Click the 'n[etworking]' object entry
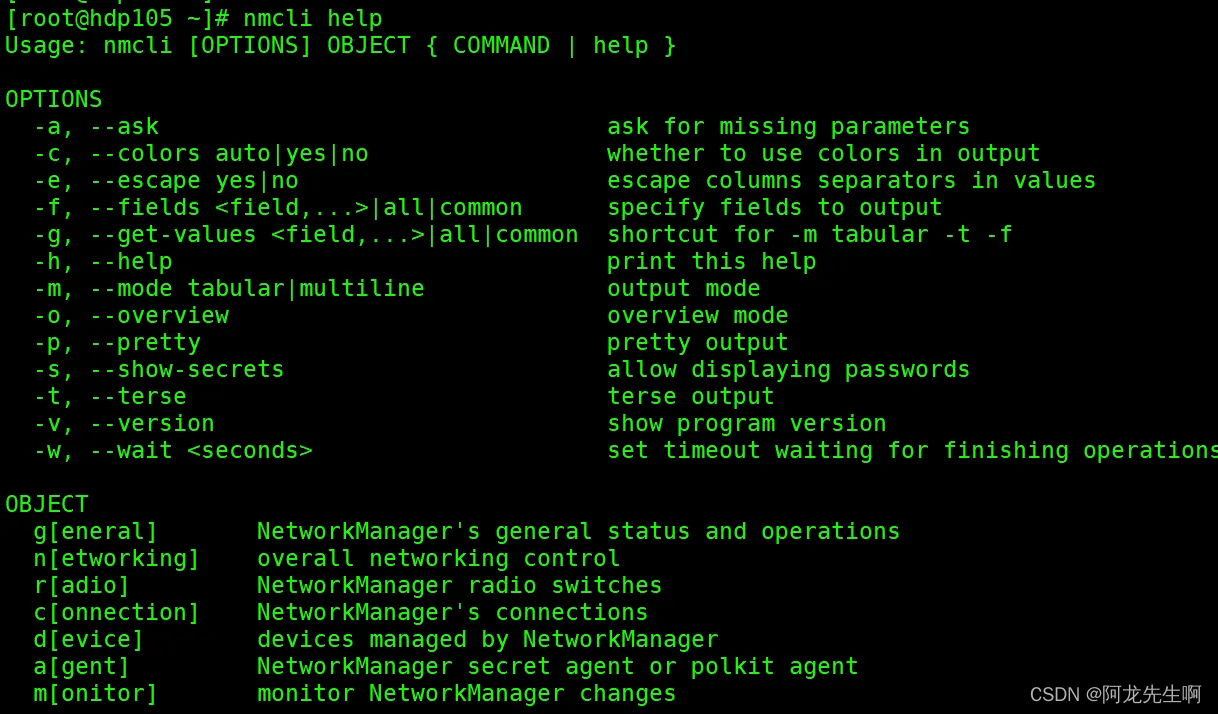Screen dimensions: 1218x714 (x=116, y=558)
